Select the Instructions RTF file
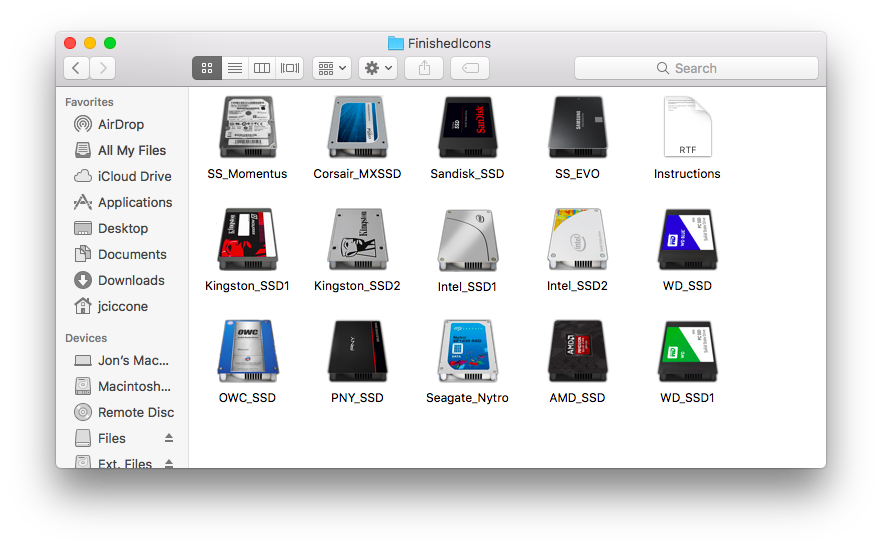 point(687,127)
